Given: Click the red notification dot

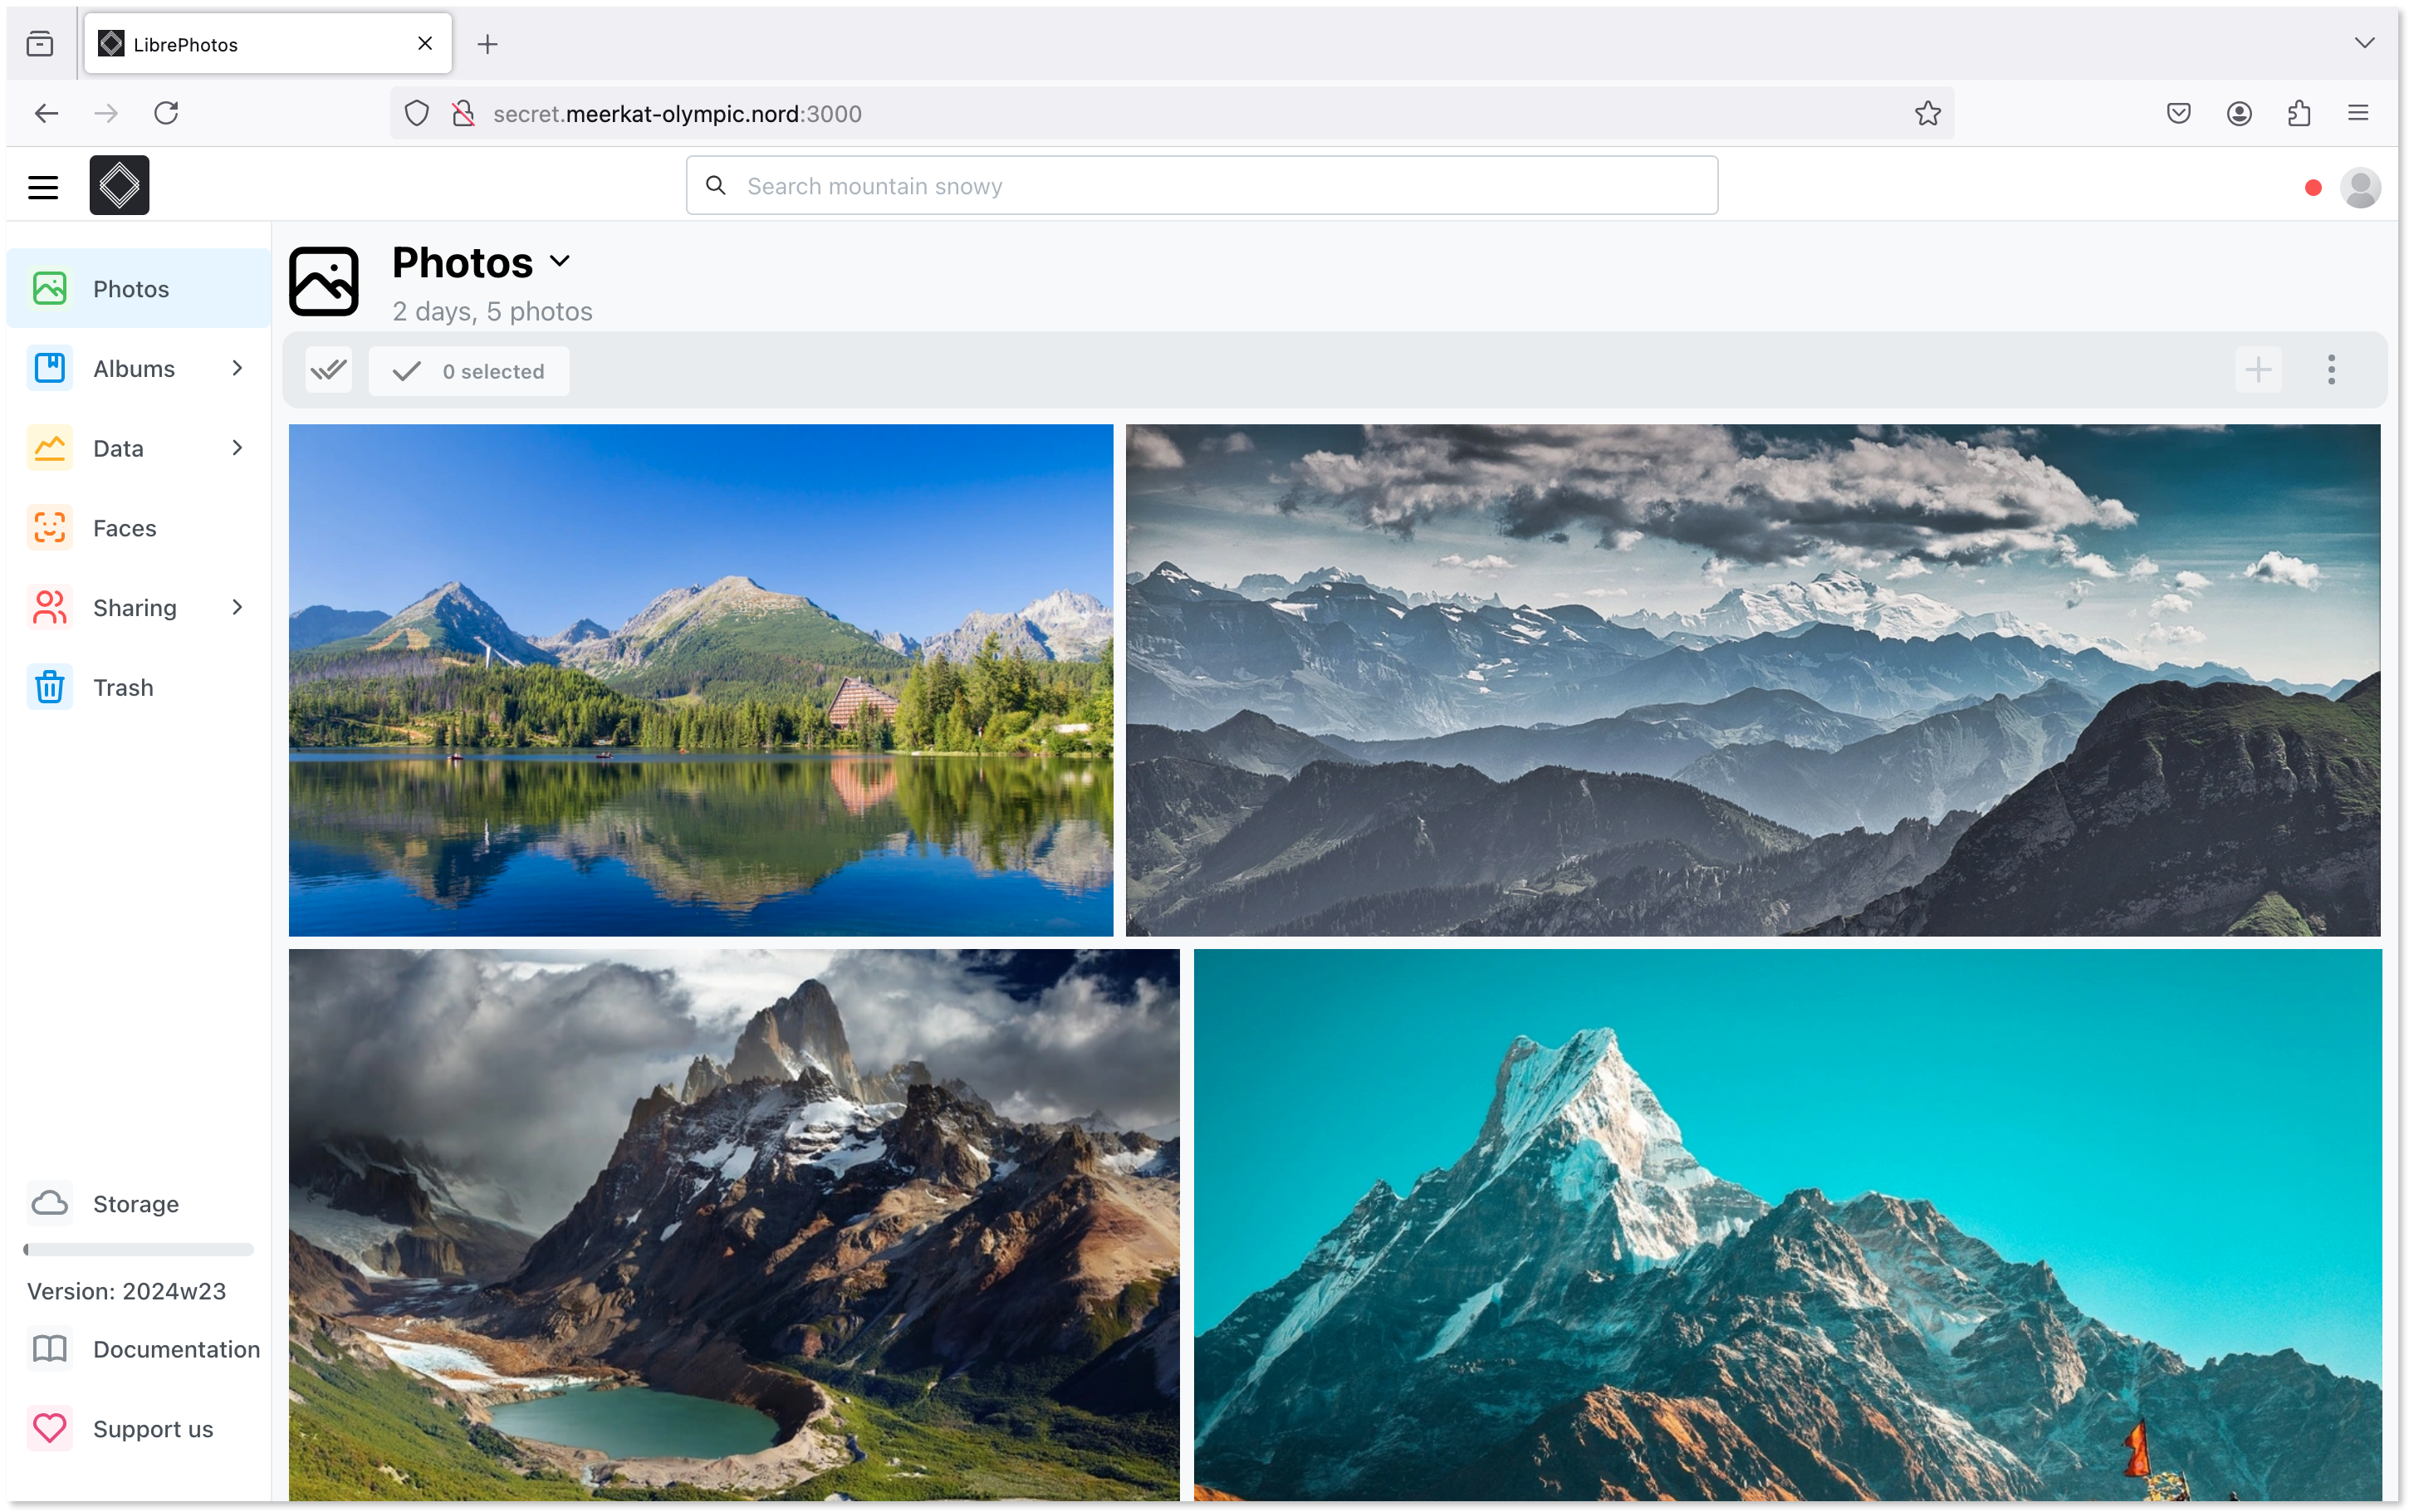Looking at the screenshot, I should pyautogui.click(x=2312, y=188).
